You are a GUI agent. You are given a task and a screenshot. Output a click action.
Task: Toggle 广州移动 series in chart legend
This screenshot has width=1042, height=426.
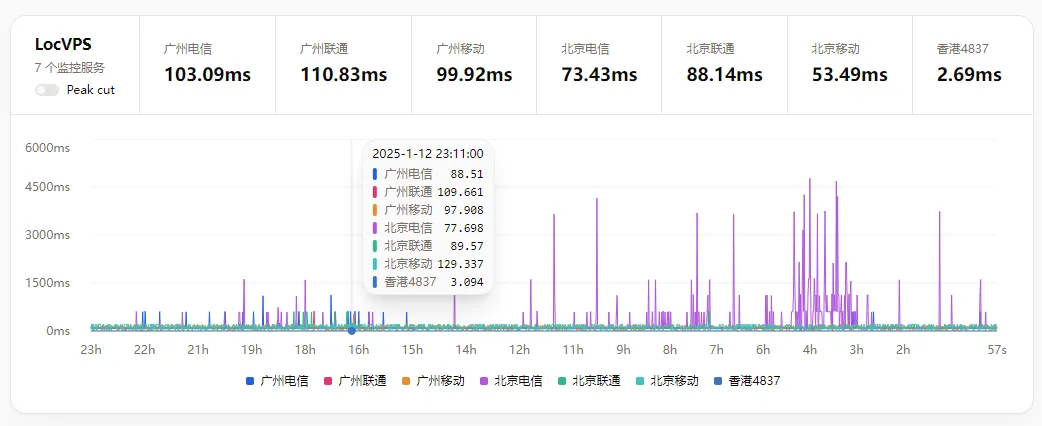coord(433,381)
